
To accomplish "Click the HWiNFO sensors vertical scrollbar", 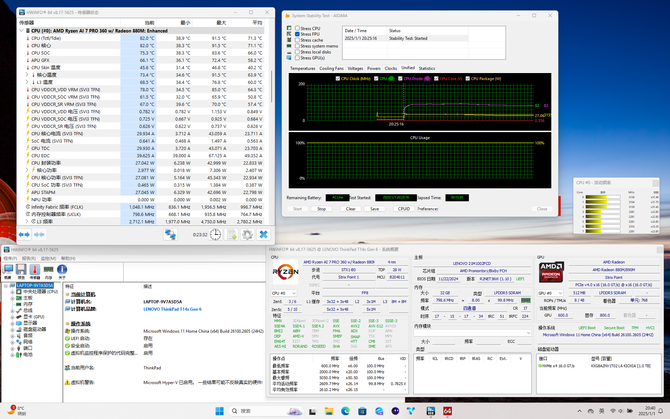I will (x=272, y=86).
